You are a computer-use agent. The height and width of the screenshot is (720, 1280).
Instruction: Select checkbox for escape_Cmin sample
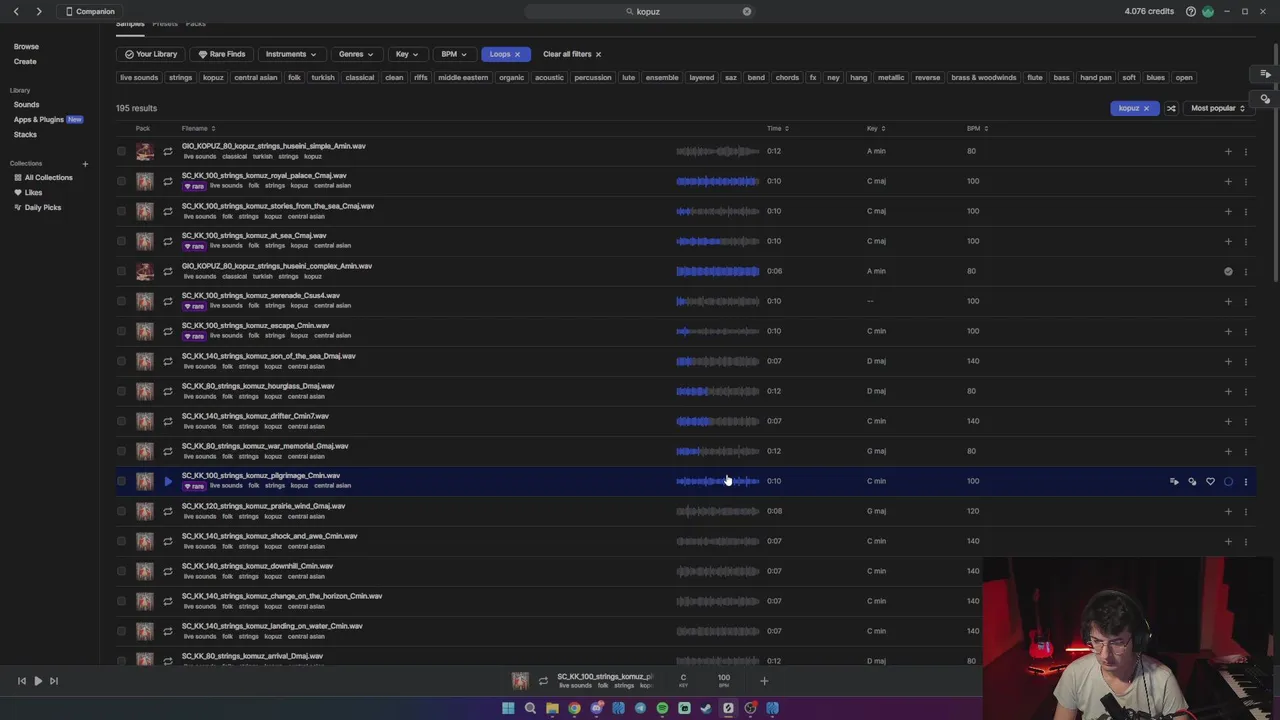pyautogui.click(x=121, y=331)
